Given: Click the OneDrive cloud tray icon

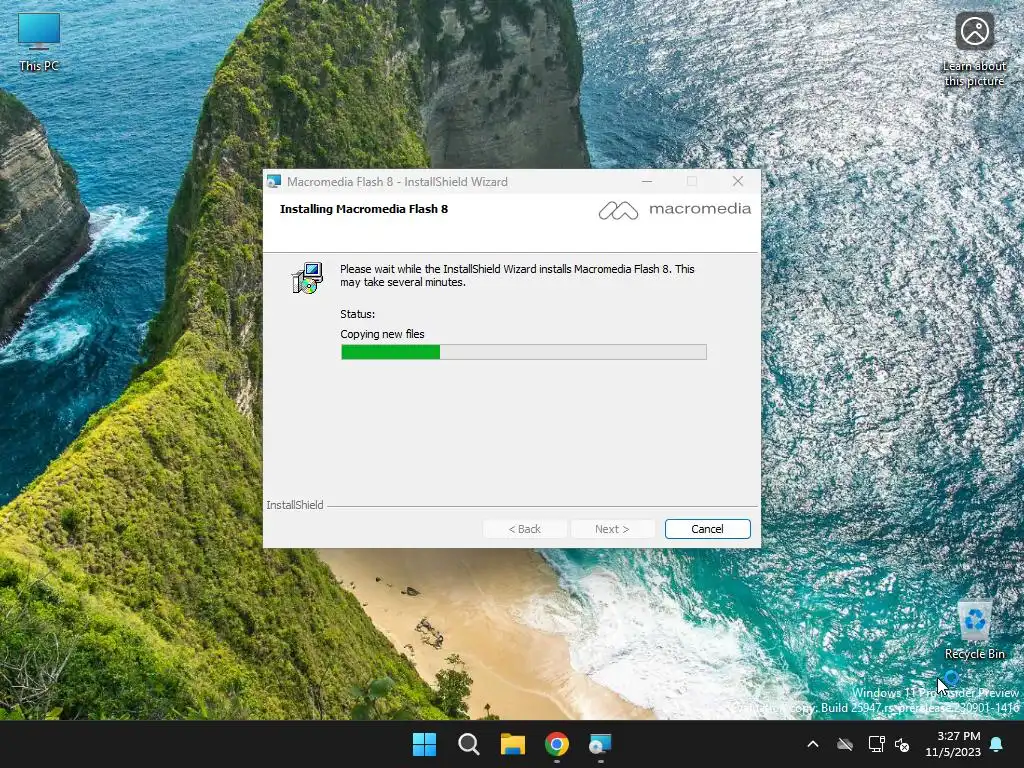Looking at the screenshot, I should pyautogui.click(x=845, y=744).
